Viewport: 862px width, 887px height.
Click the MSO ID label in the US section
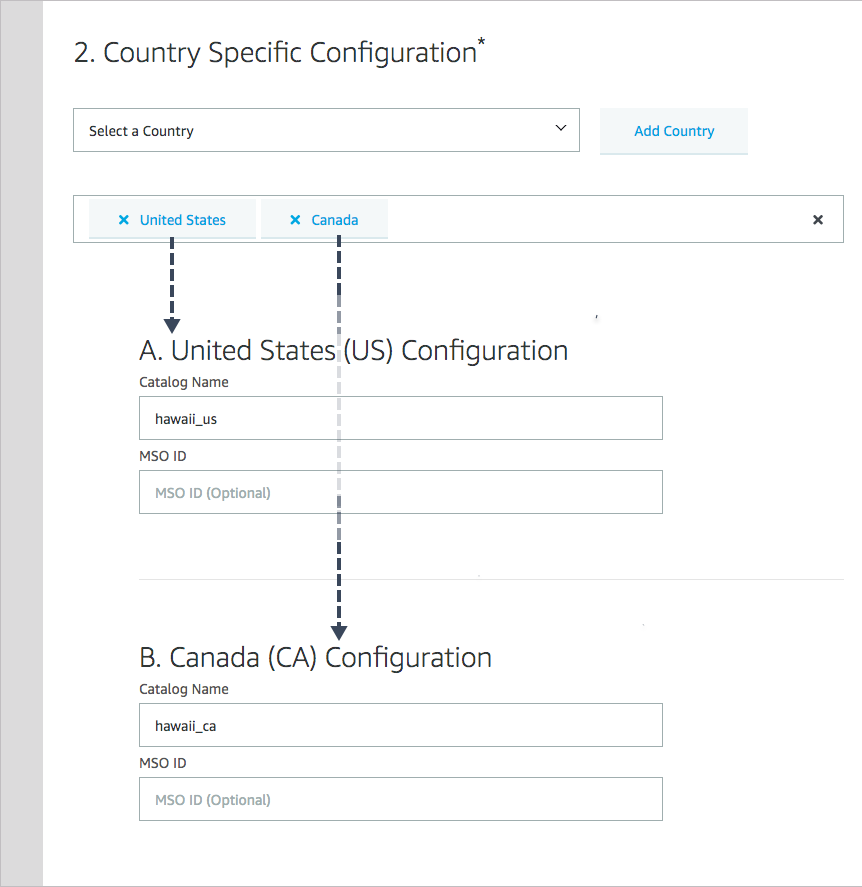tap(163, 456)
